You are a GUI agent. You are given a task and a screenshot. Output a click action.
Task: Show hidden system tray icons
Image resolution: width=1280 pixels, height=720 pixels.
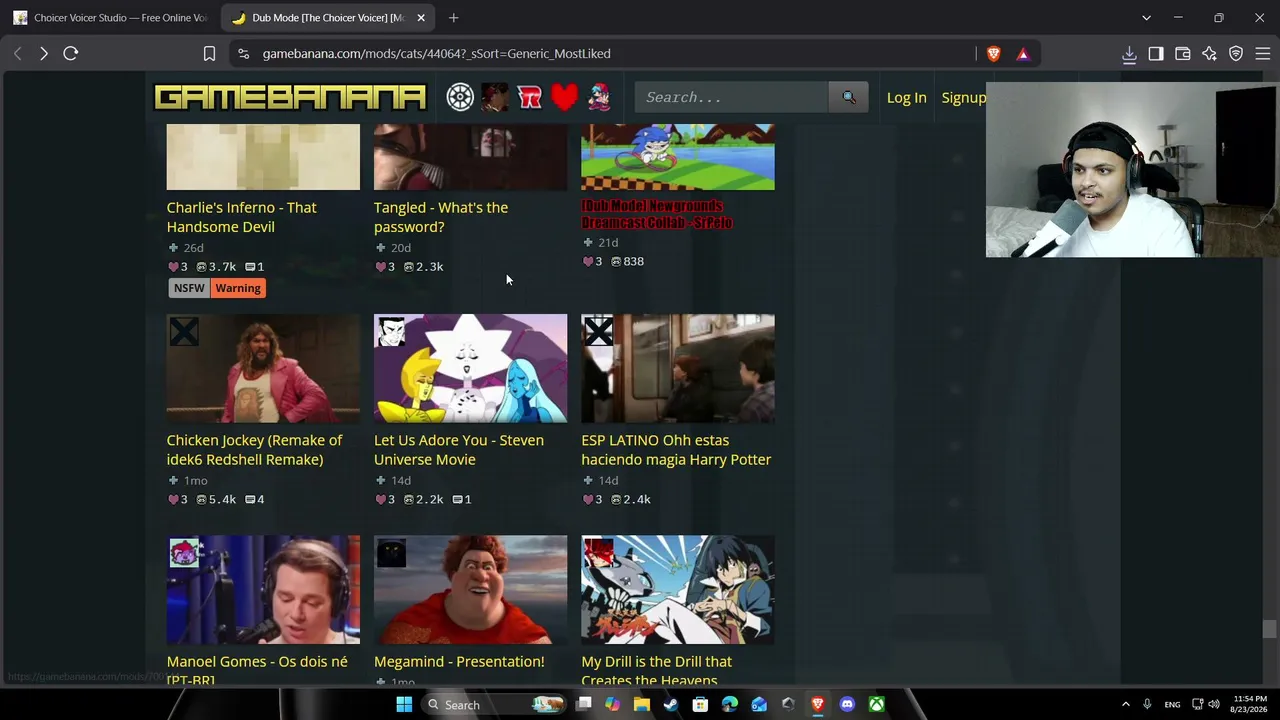1125,705
